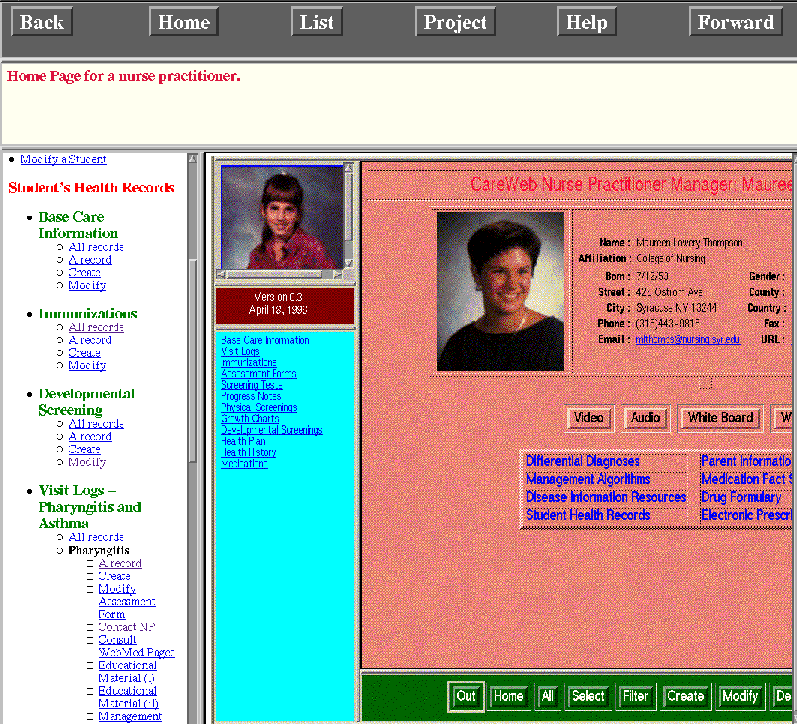Screen dimensions: 797x724
Task: Click Create under Immunizations
Action: tap(84, 353)
